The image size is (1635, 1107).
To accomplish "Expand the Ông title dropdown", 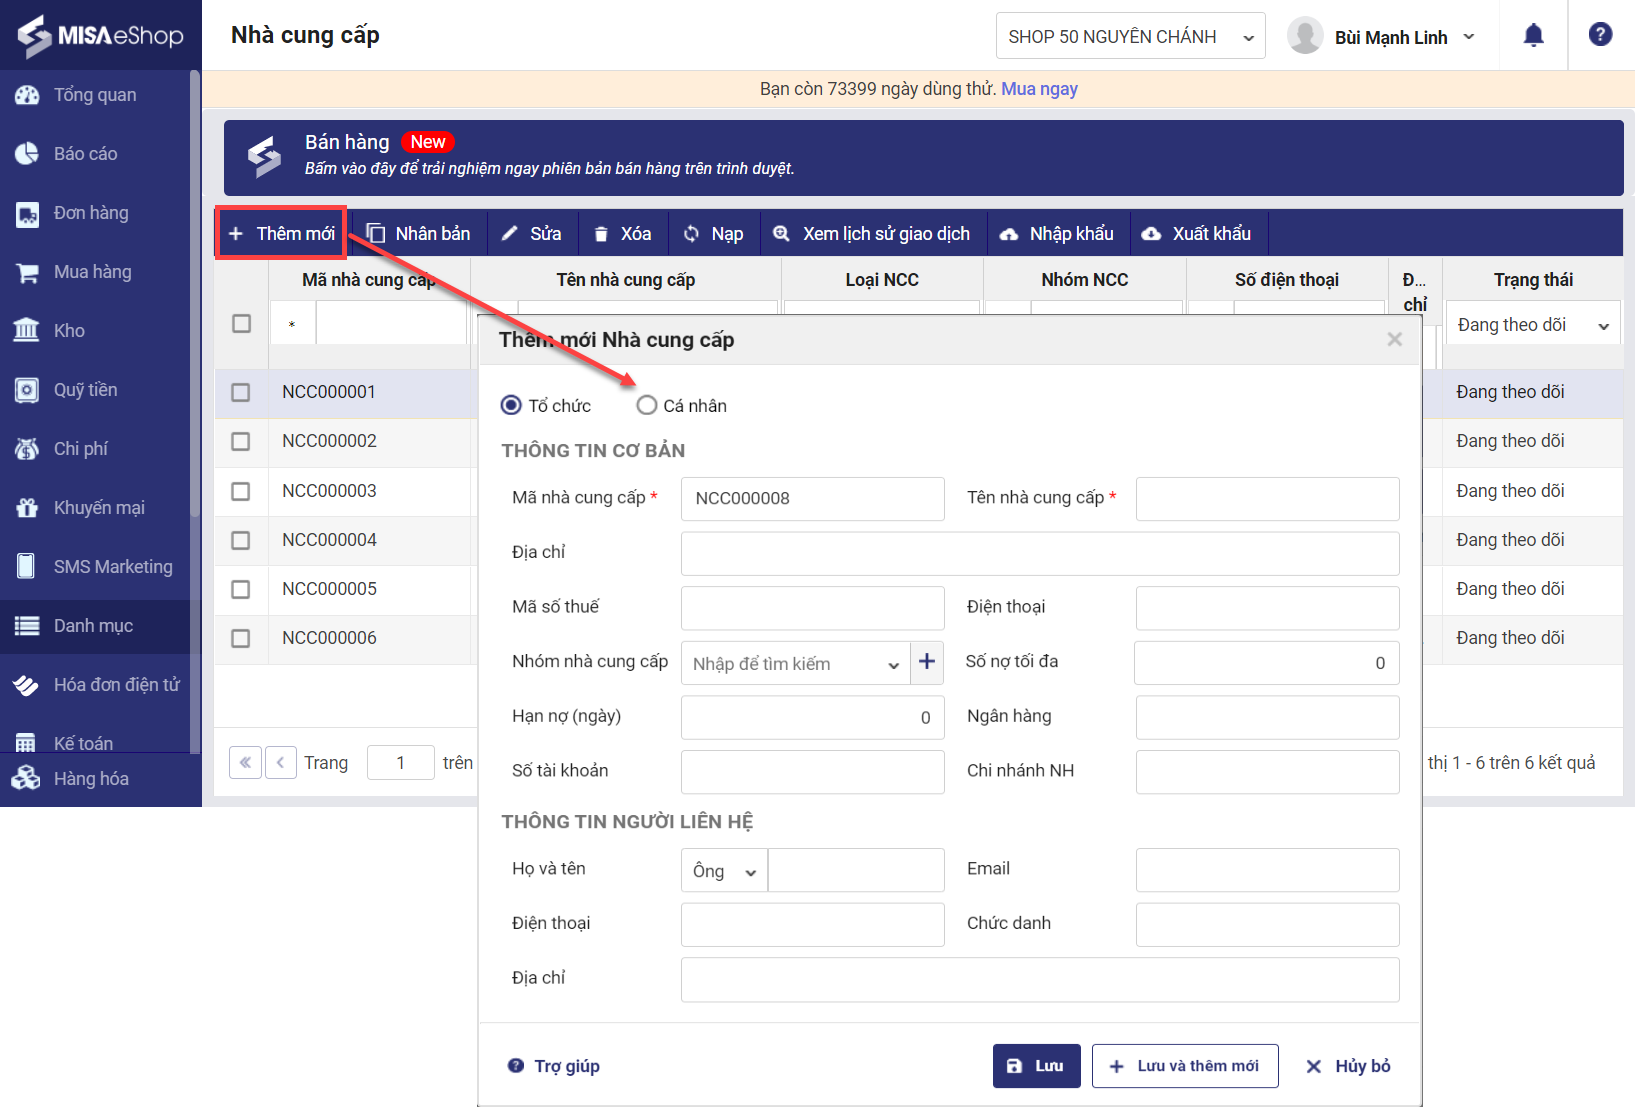I will tap(724, 871).
